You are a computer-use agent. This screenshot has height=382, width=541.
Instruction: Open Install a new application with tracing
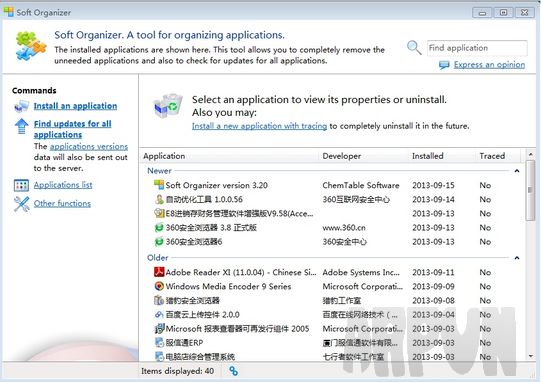pyautogui.click(x=259, y=126)
